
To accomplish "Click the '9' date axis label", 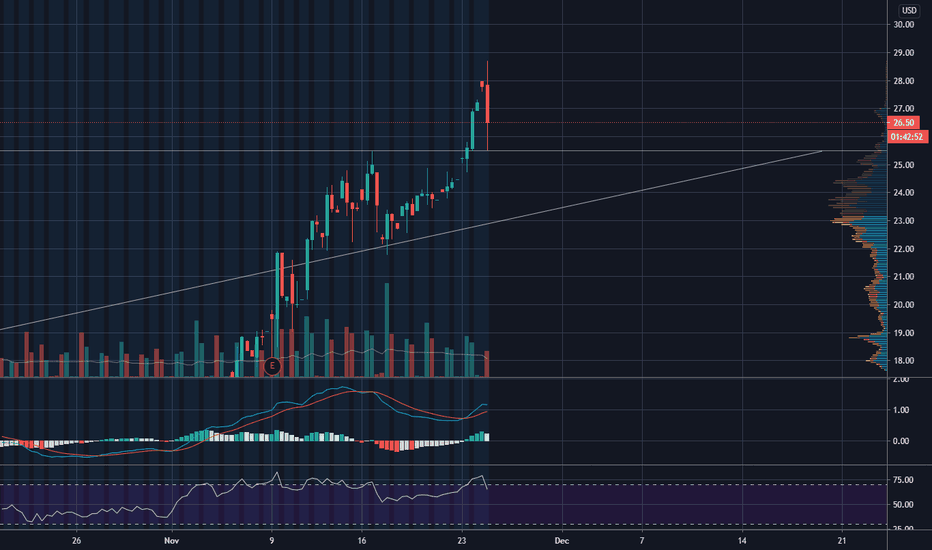I will [272, 540].
